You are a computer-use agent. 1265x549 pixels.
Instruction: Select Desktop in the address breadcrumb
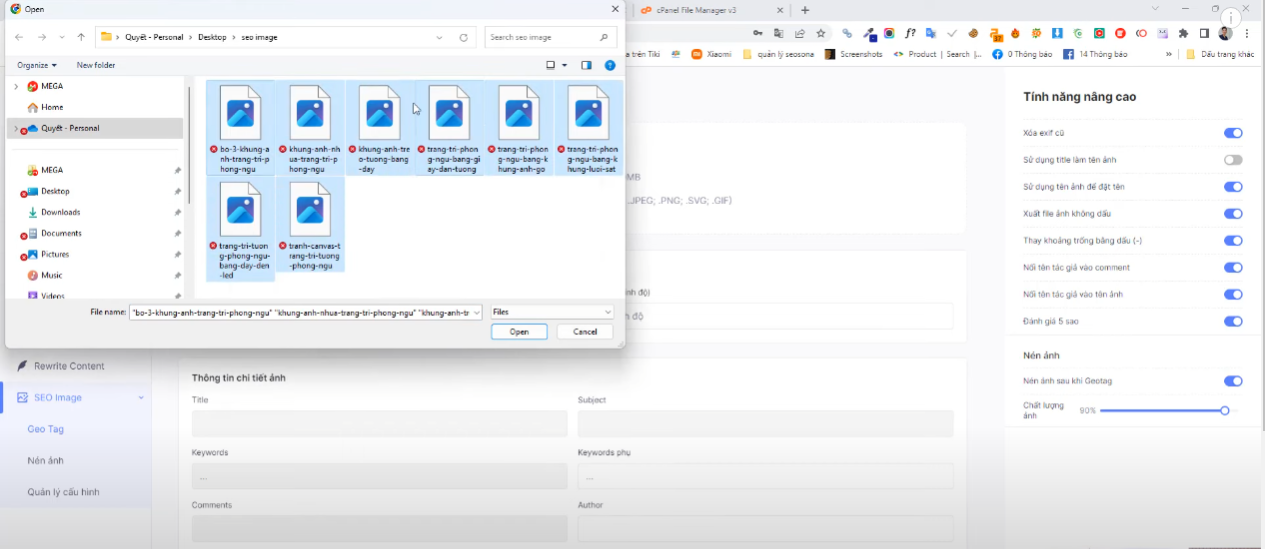[x=212, y=37]
